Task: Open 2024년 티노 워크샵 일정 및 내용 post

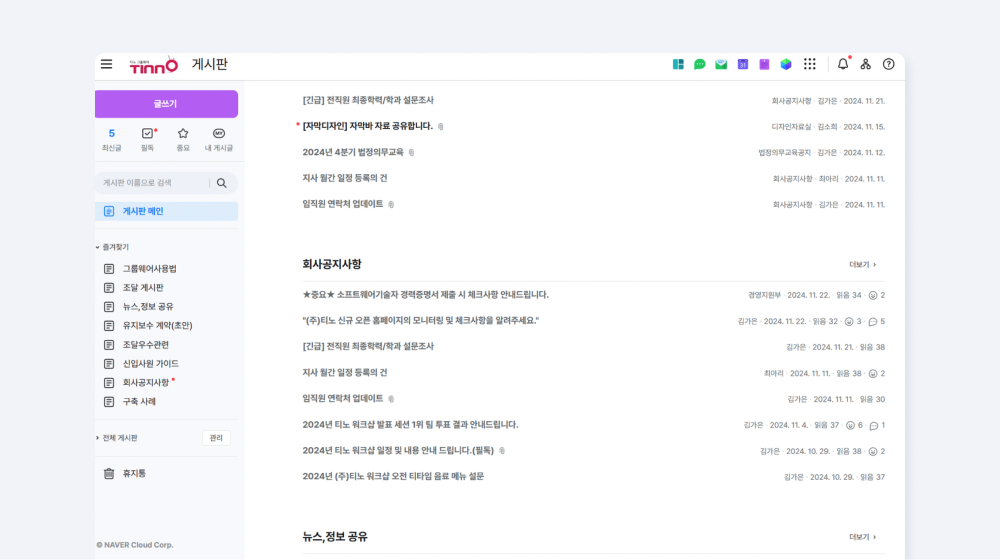Action: click(x=398, y=450)
